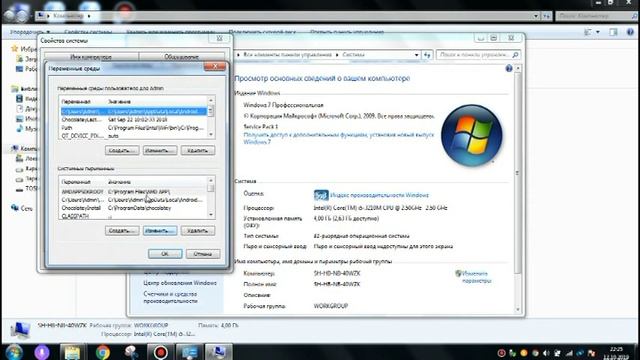Image resolution: width=640 pixels, height=360 pixels.
Task: Select the ChocolateyLast user variable row
Action: tap(133, 120)
